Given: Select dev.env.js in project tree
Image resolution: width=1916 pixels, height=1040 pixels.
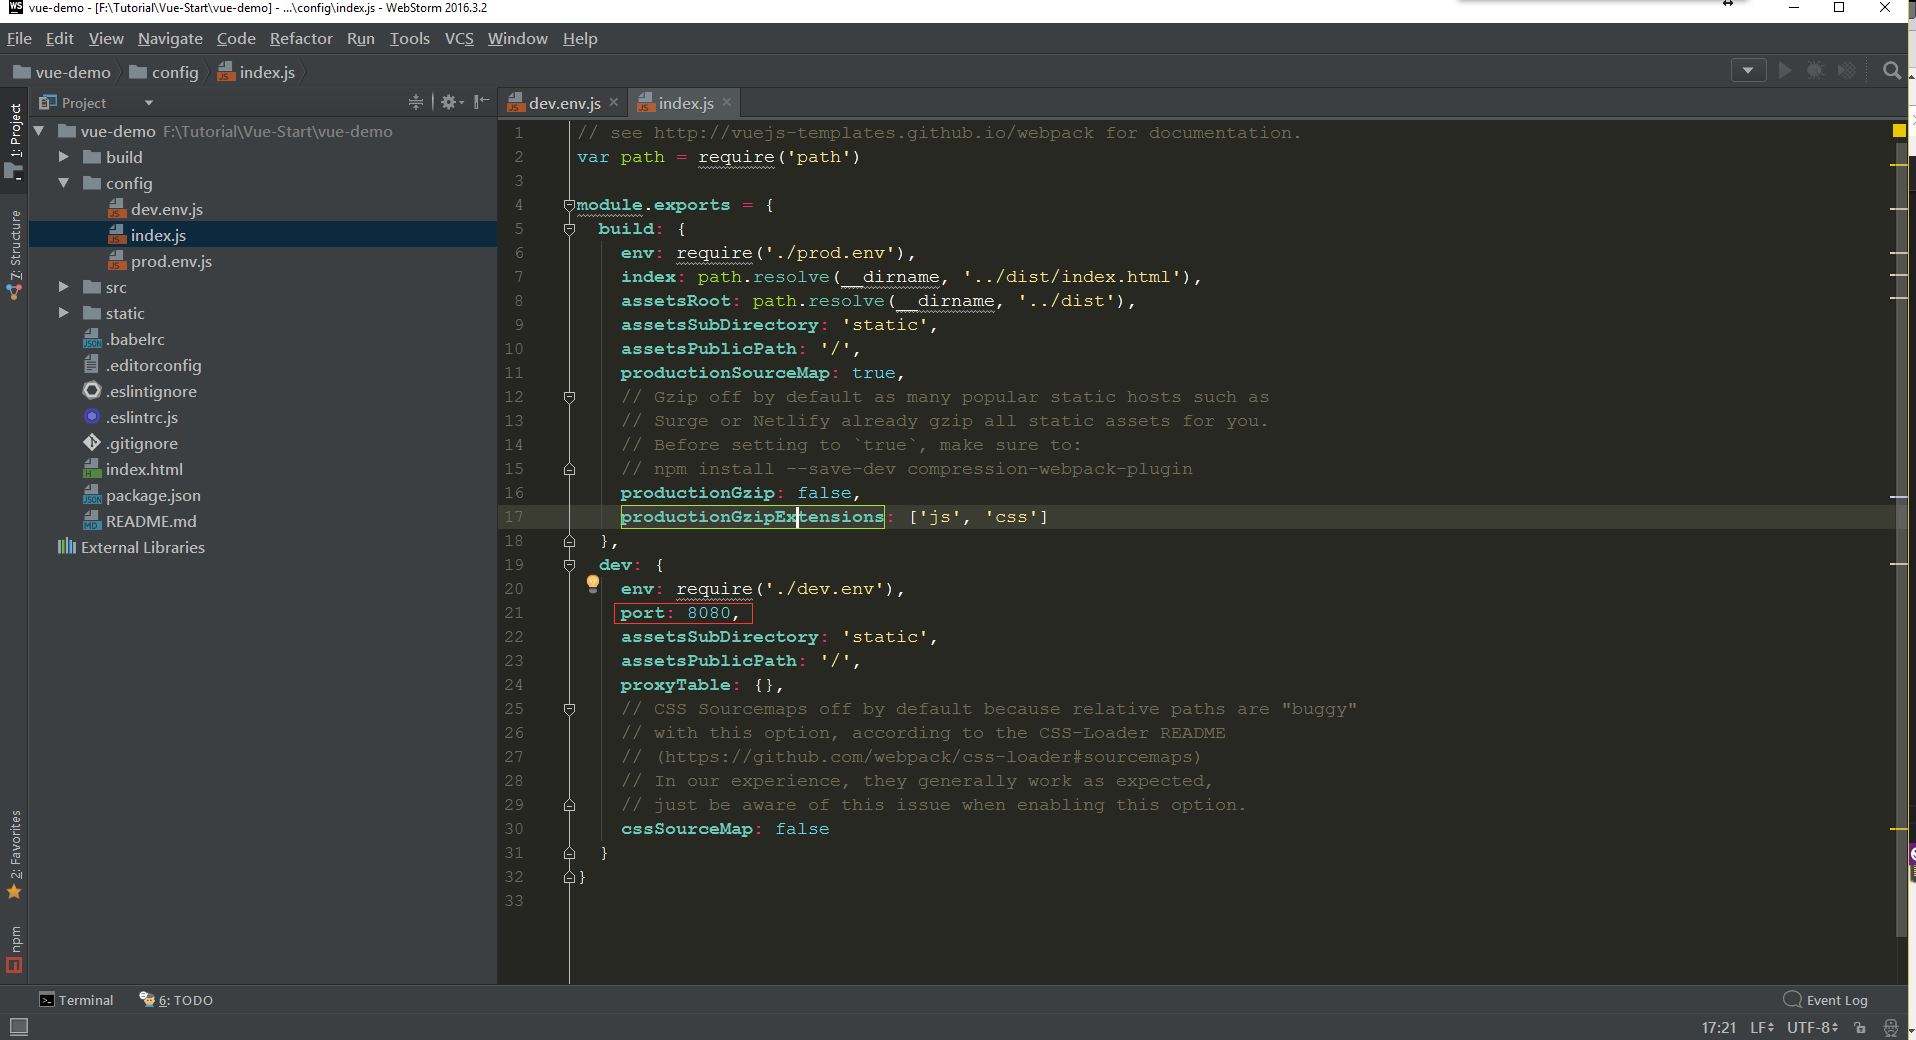Looking at the screenshot, I should click(x=166, y=209).
